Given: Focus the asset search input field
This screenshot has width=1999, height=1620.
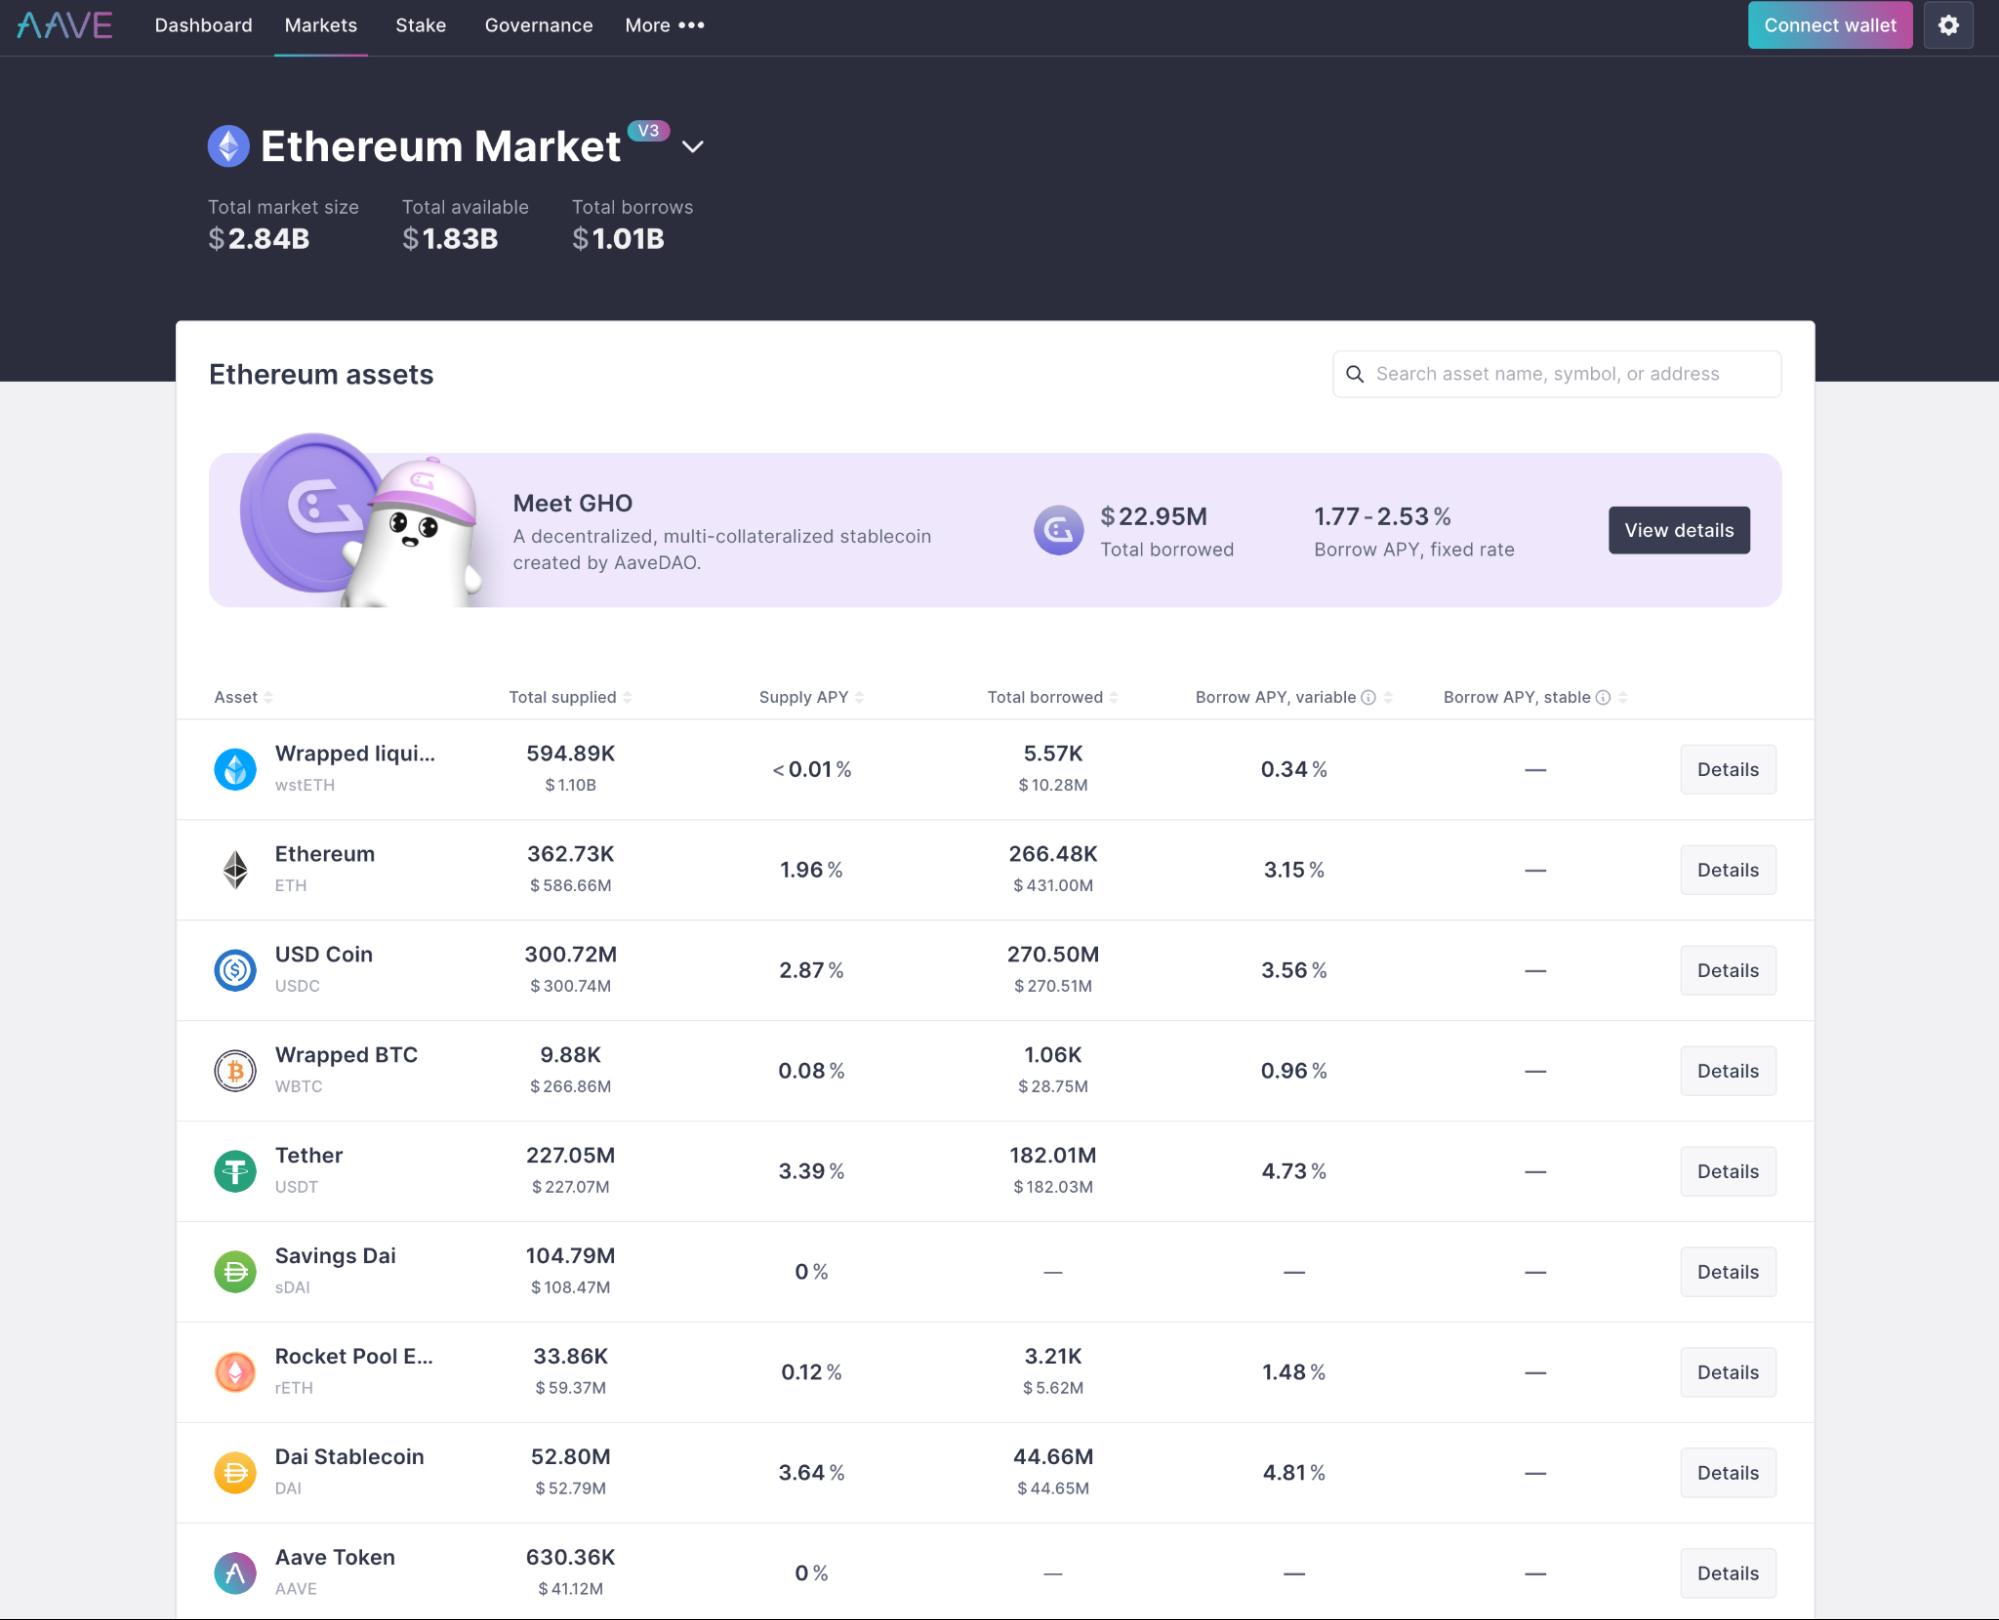Looking at the screenshot, I should coord(1556,374).
